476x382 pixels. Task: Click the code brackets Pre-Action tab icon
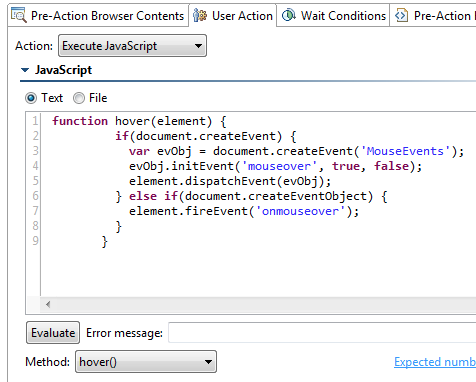[x=401, y=15]
